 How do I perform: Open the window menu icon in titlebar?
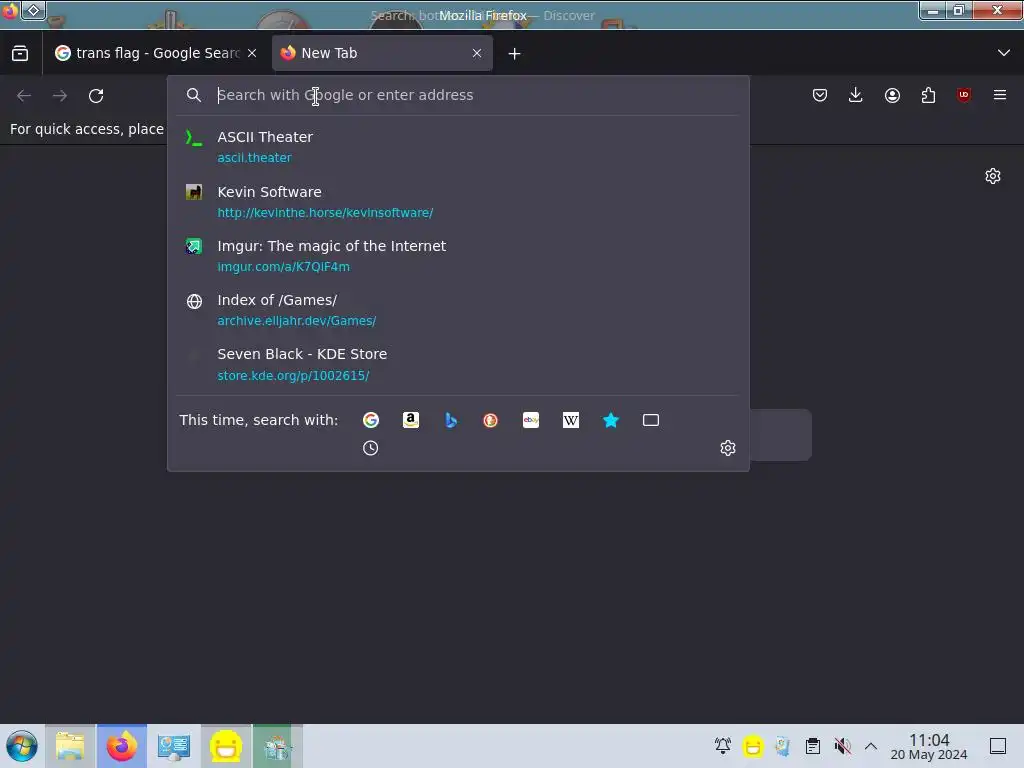(33, 10)
